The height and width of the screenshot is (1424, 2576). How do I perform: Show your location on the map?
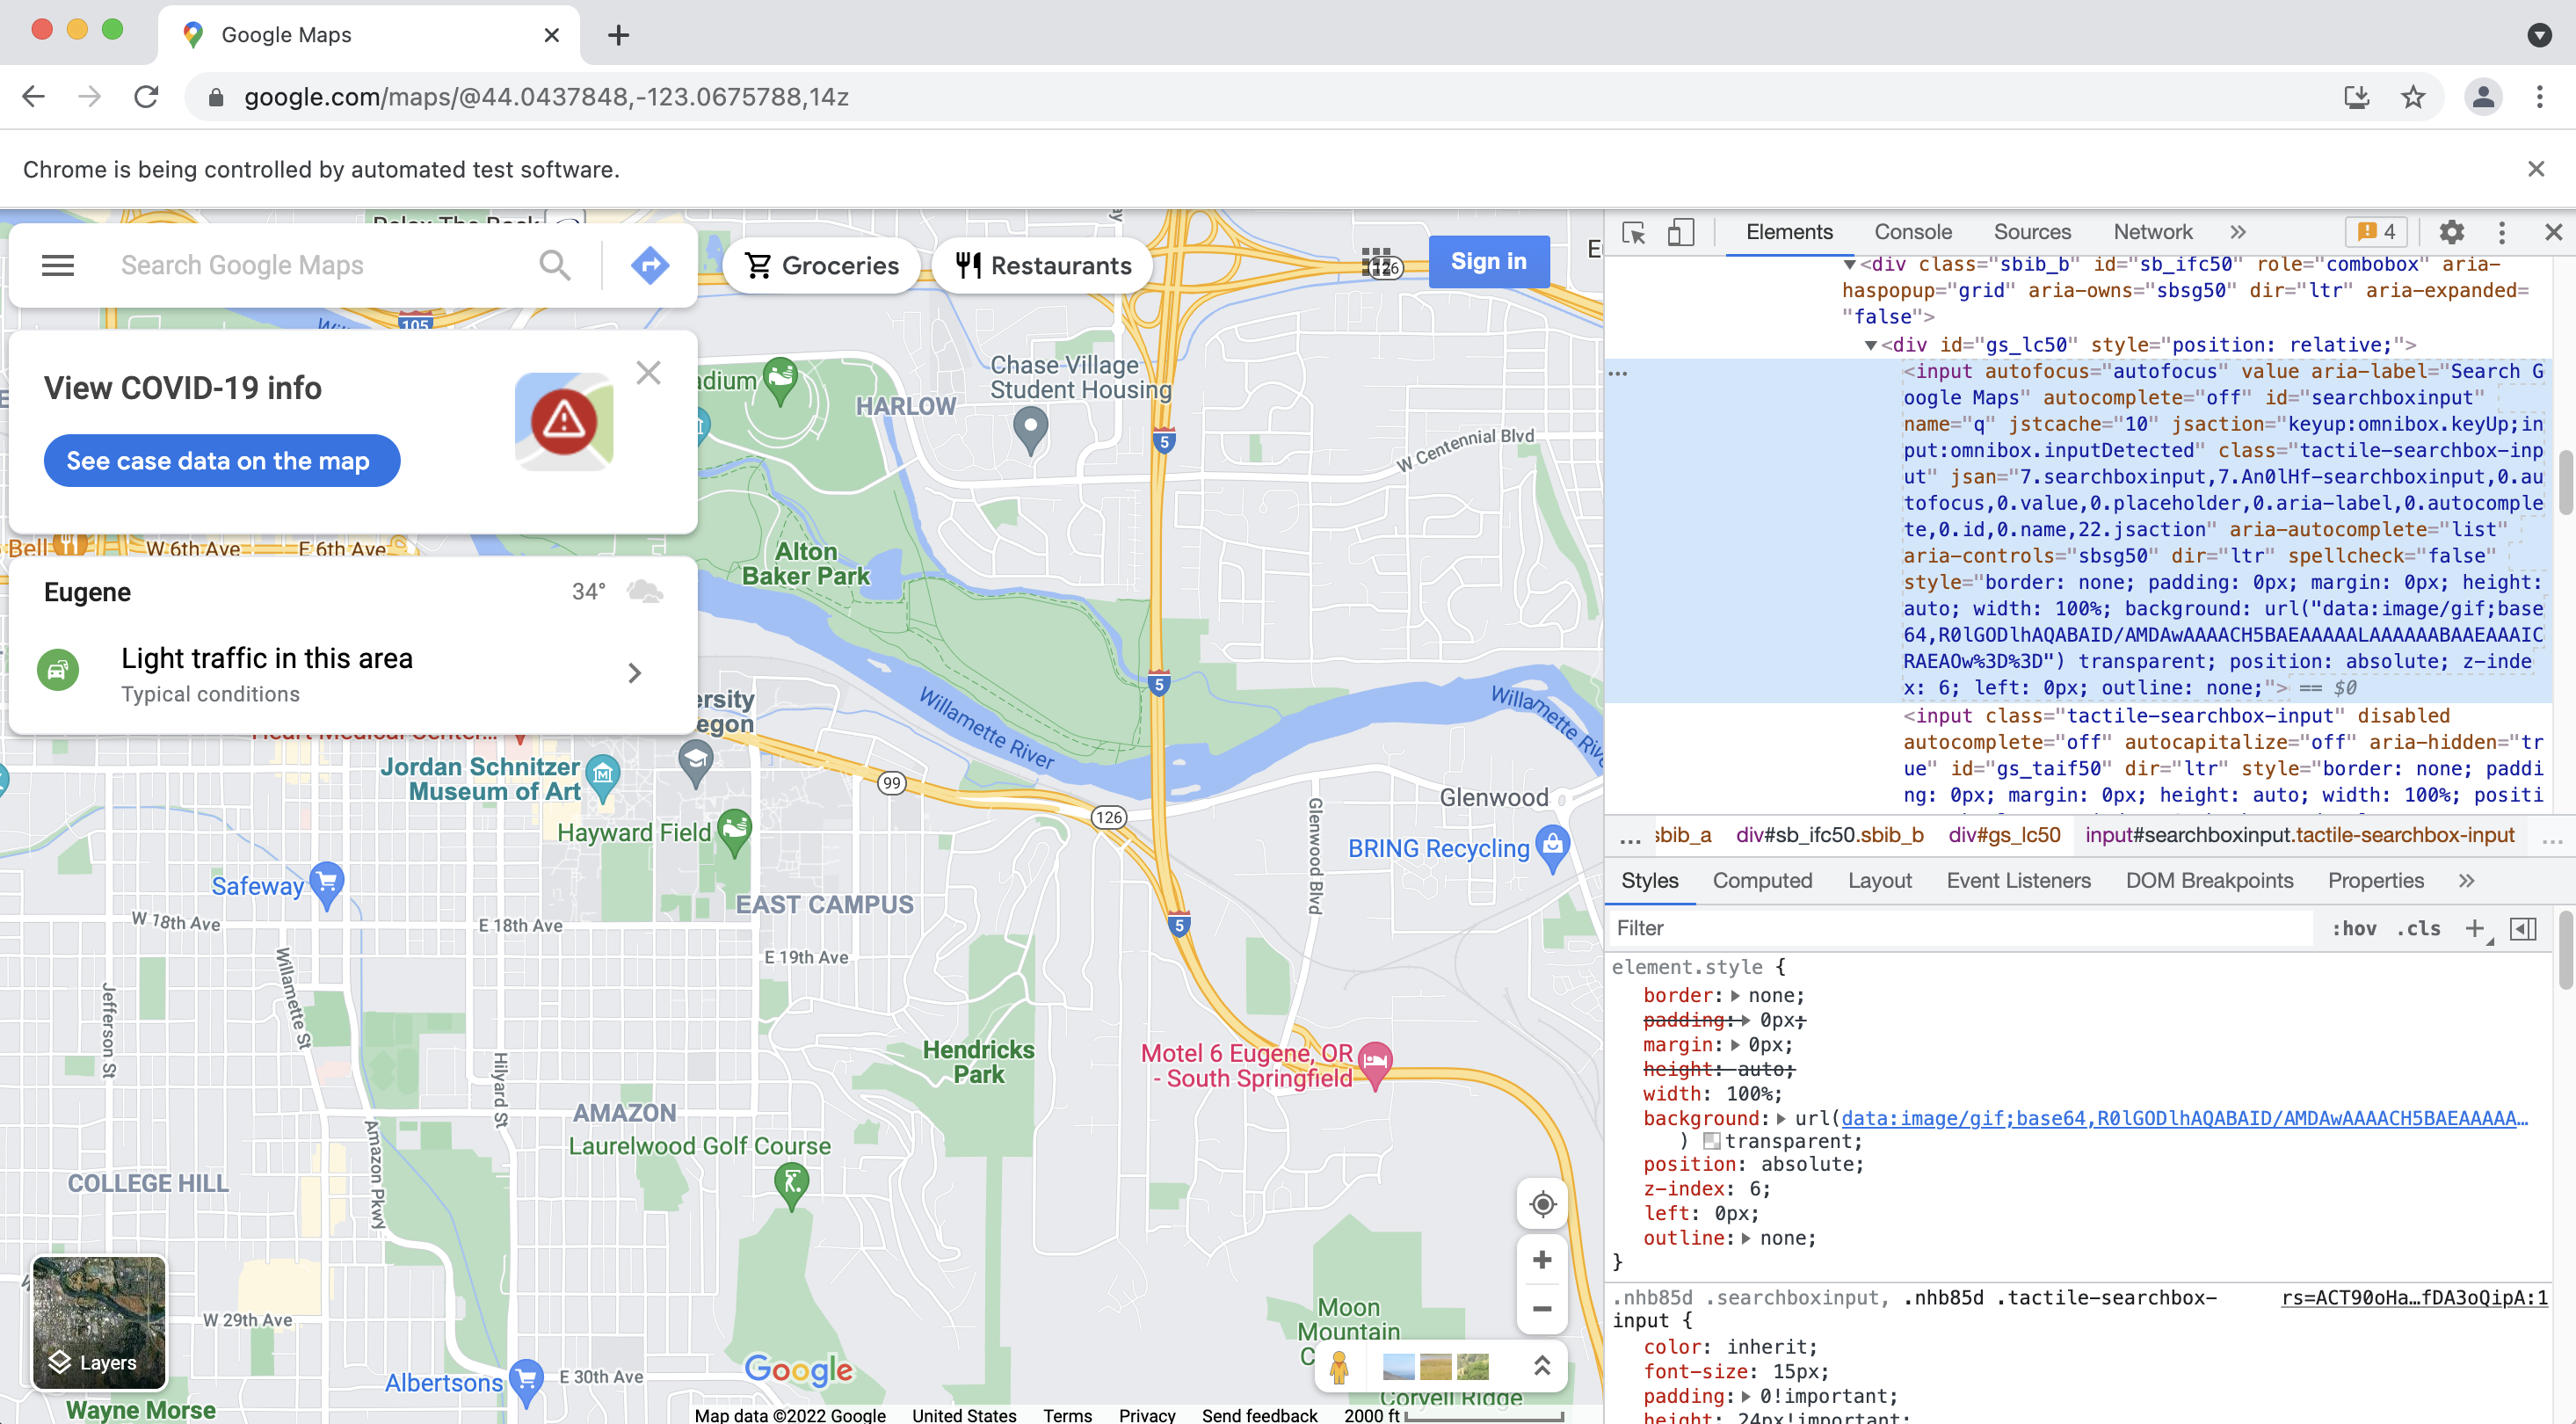pyautogui.click(x=1542, y=1204)
